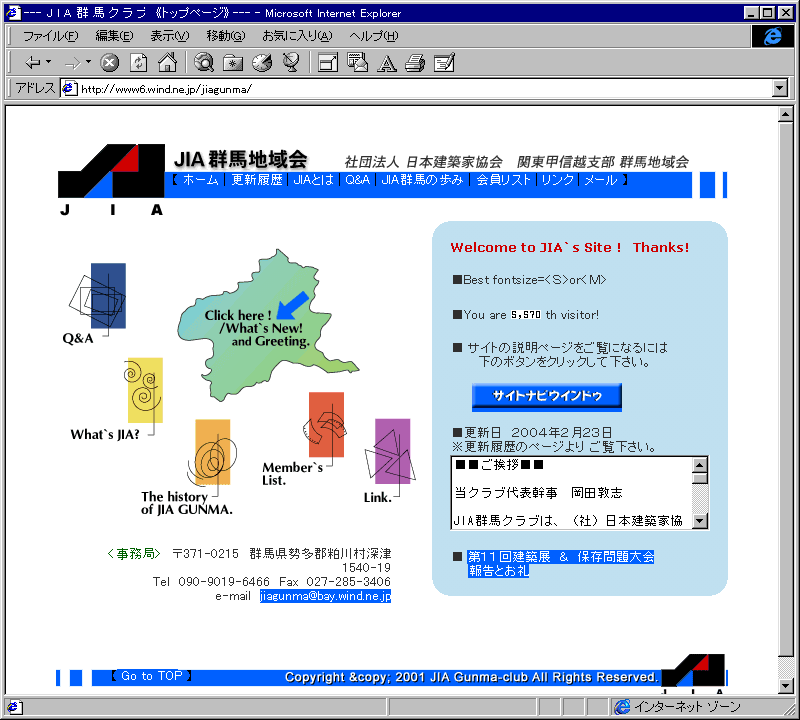Click the JIA logo at top left
The height and width of the screenshot is (720, 800).
tap(111, 179)
